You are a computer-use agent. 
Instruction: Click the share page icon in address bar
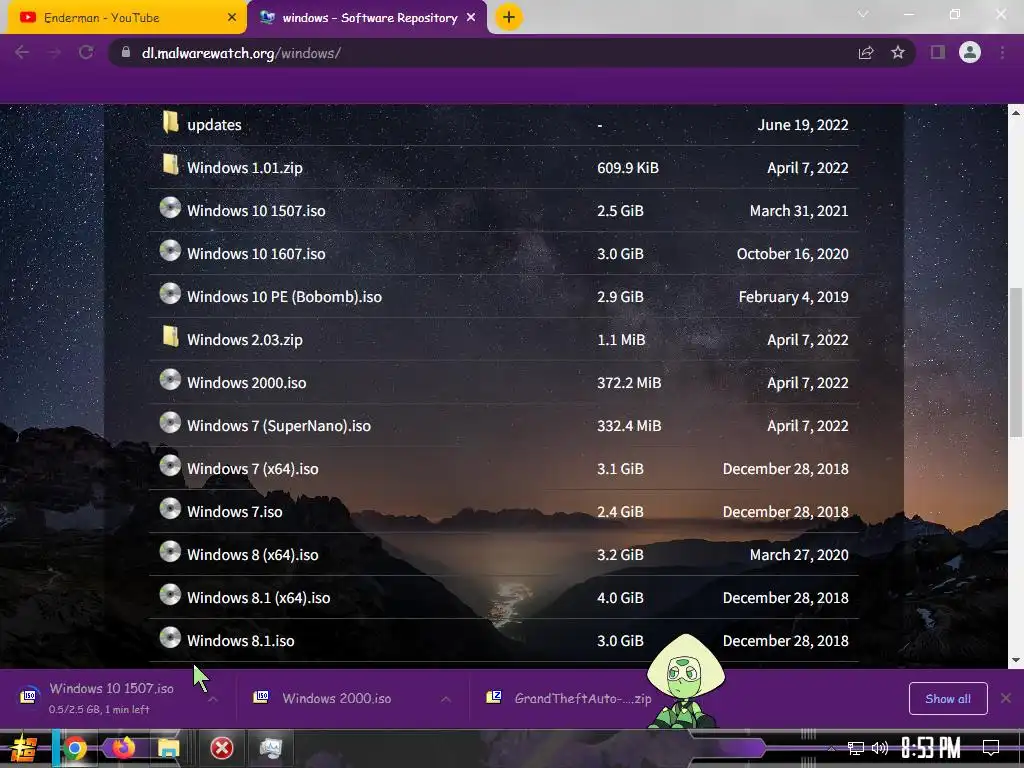click(866, 53)
